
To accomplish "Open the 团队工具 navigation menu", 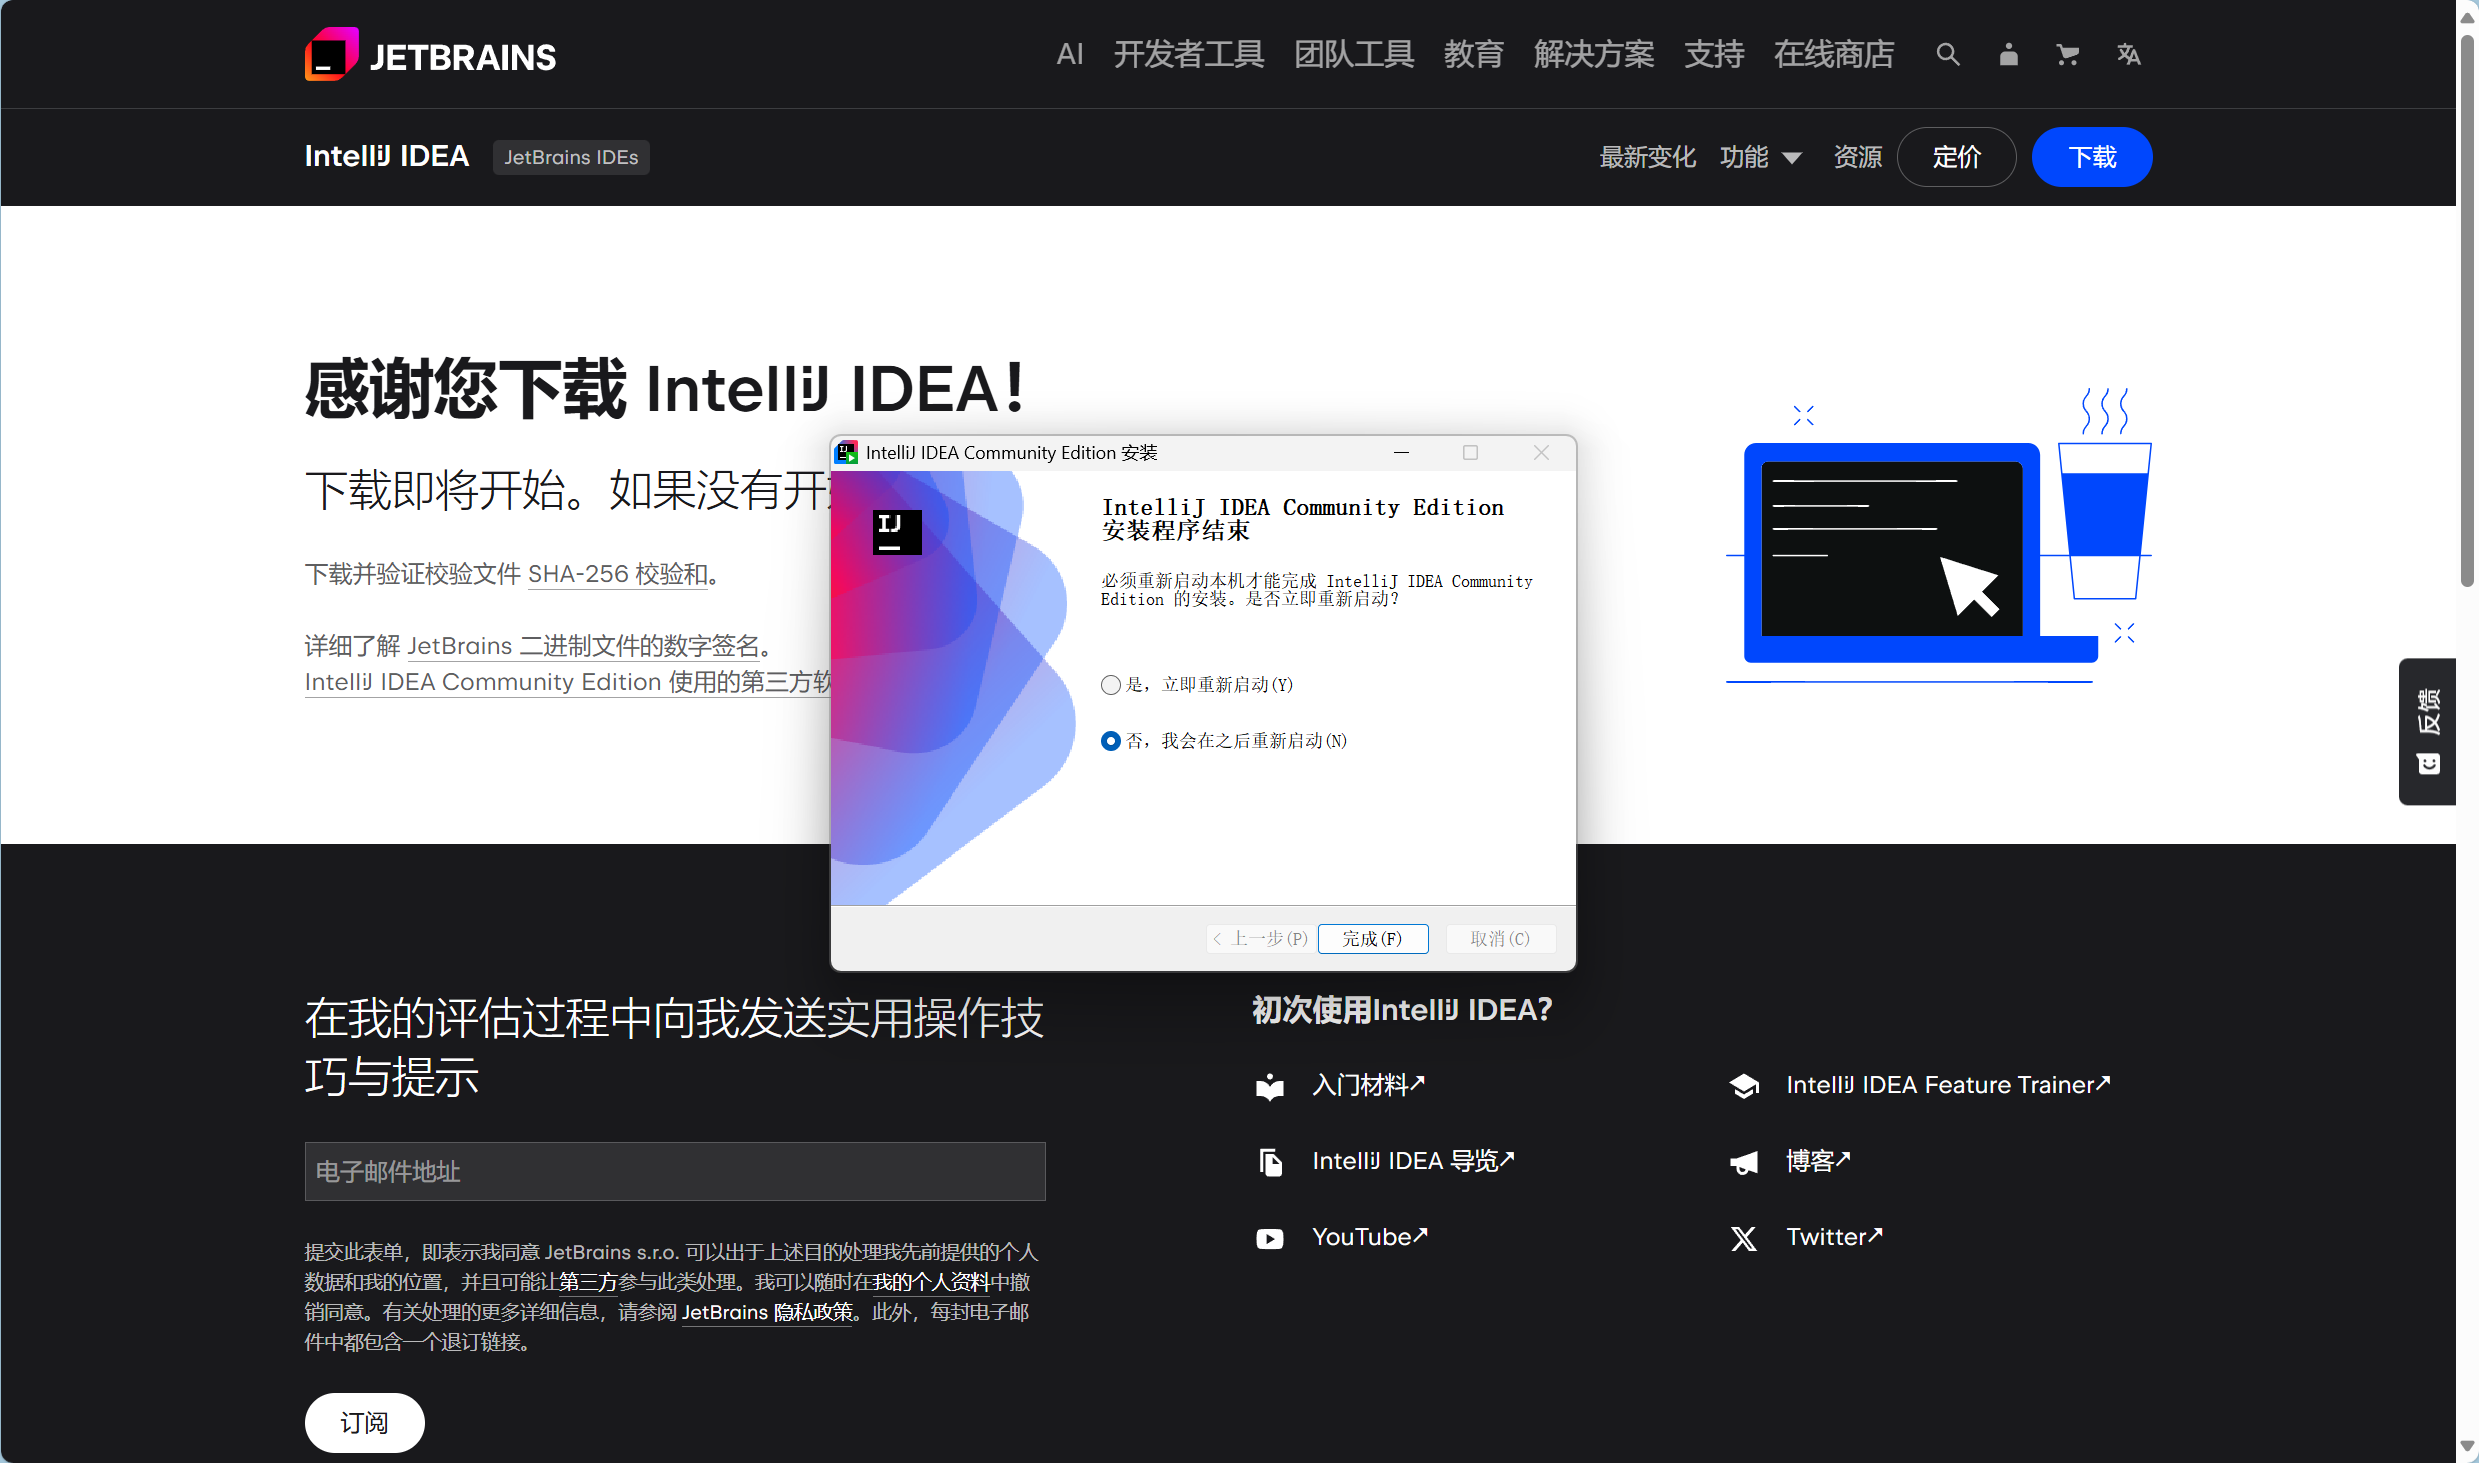I will point(1354,54).
